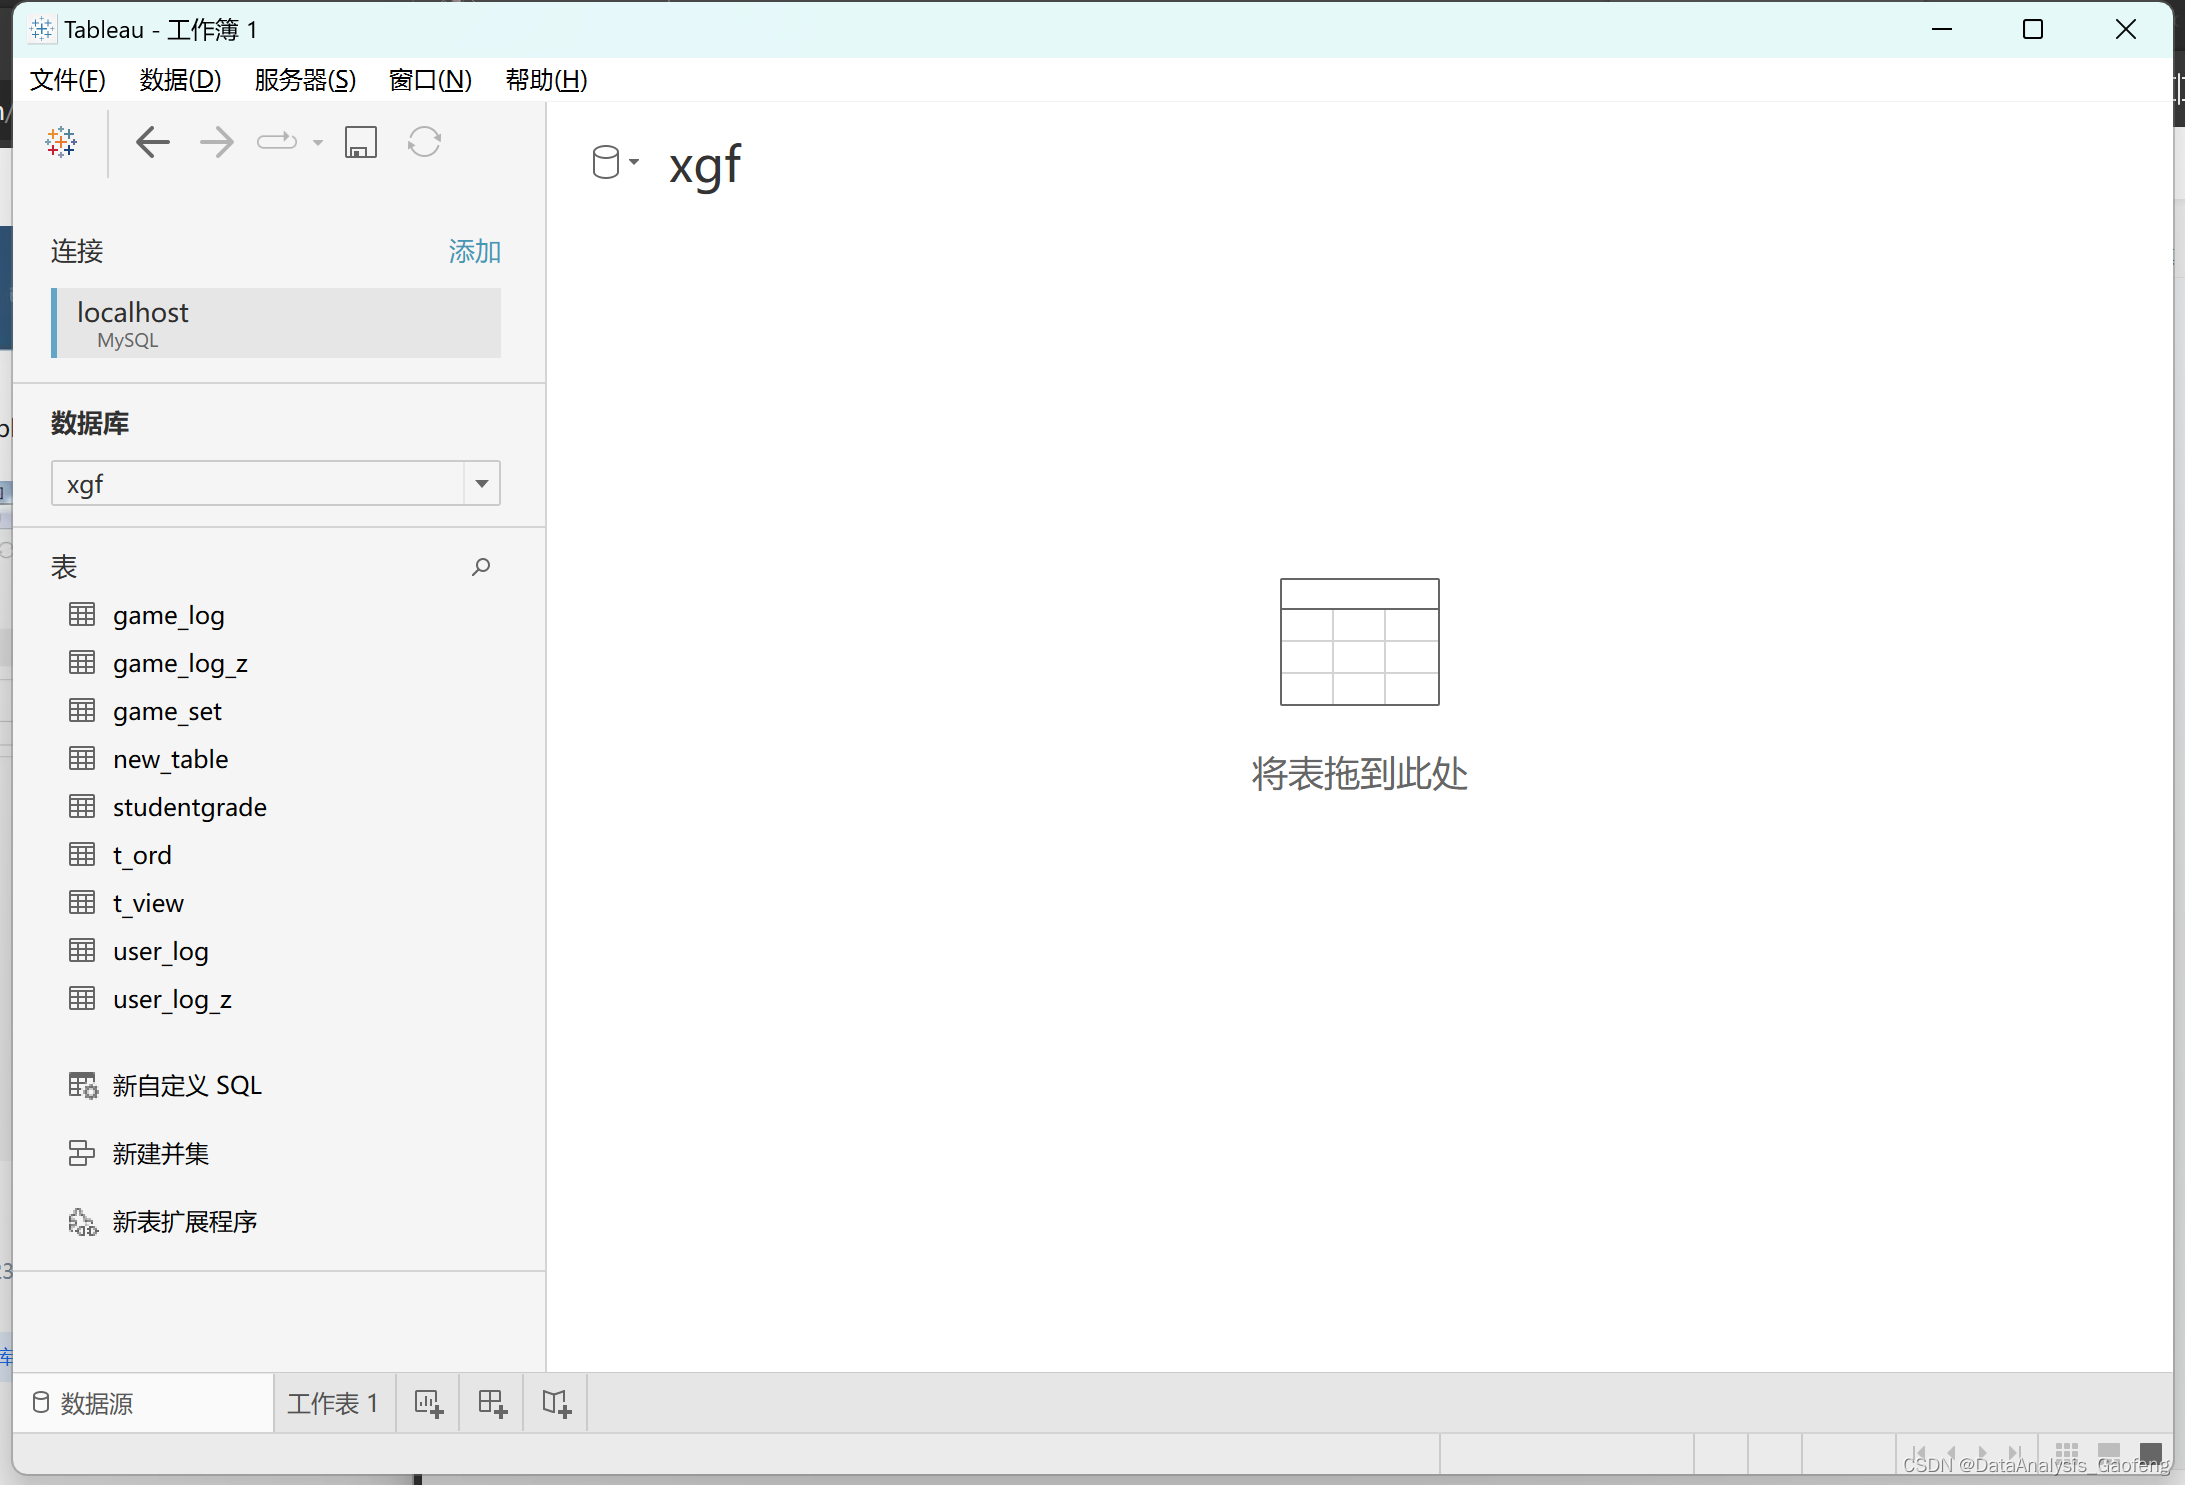
Task: Click 添加 to add a connection
Action: 474,251
